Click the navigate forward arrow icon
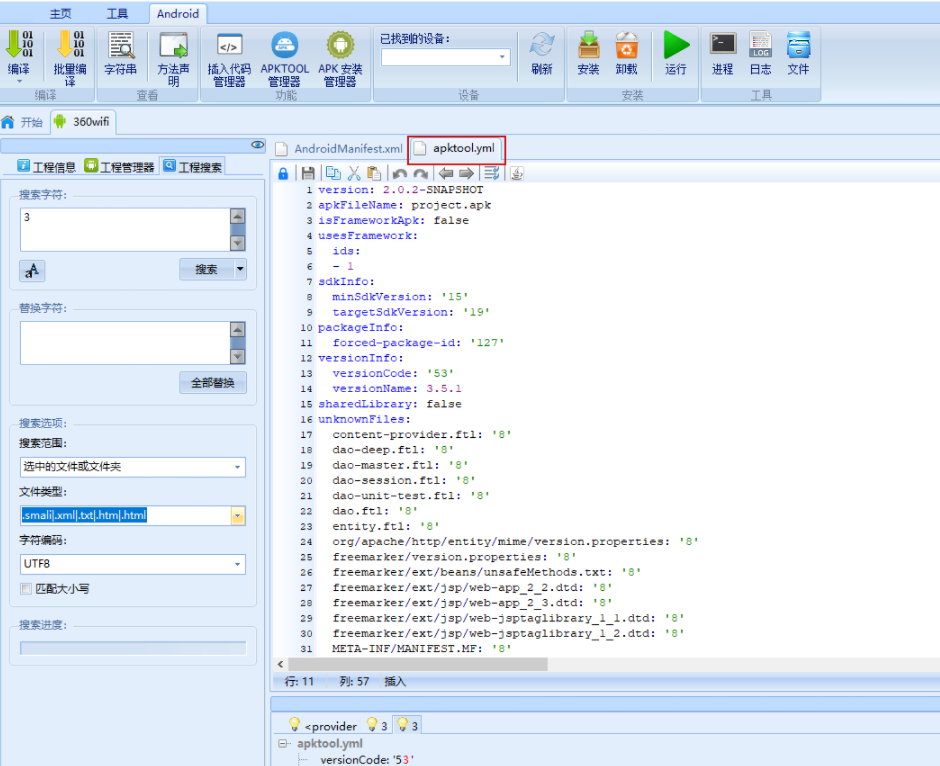 pos(466,174)
